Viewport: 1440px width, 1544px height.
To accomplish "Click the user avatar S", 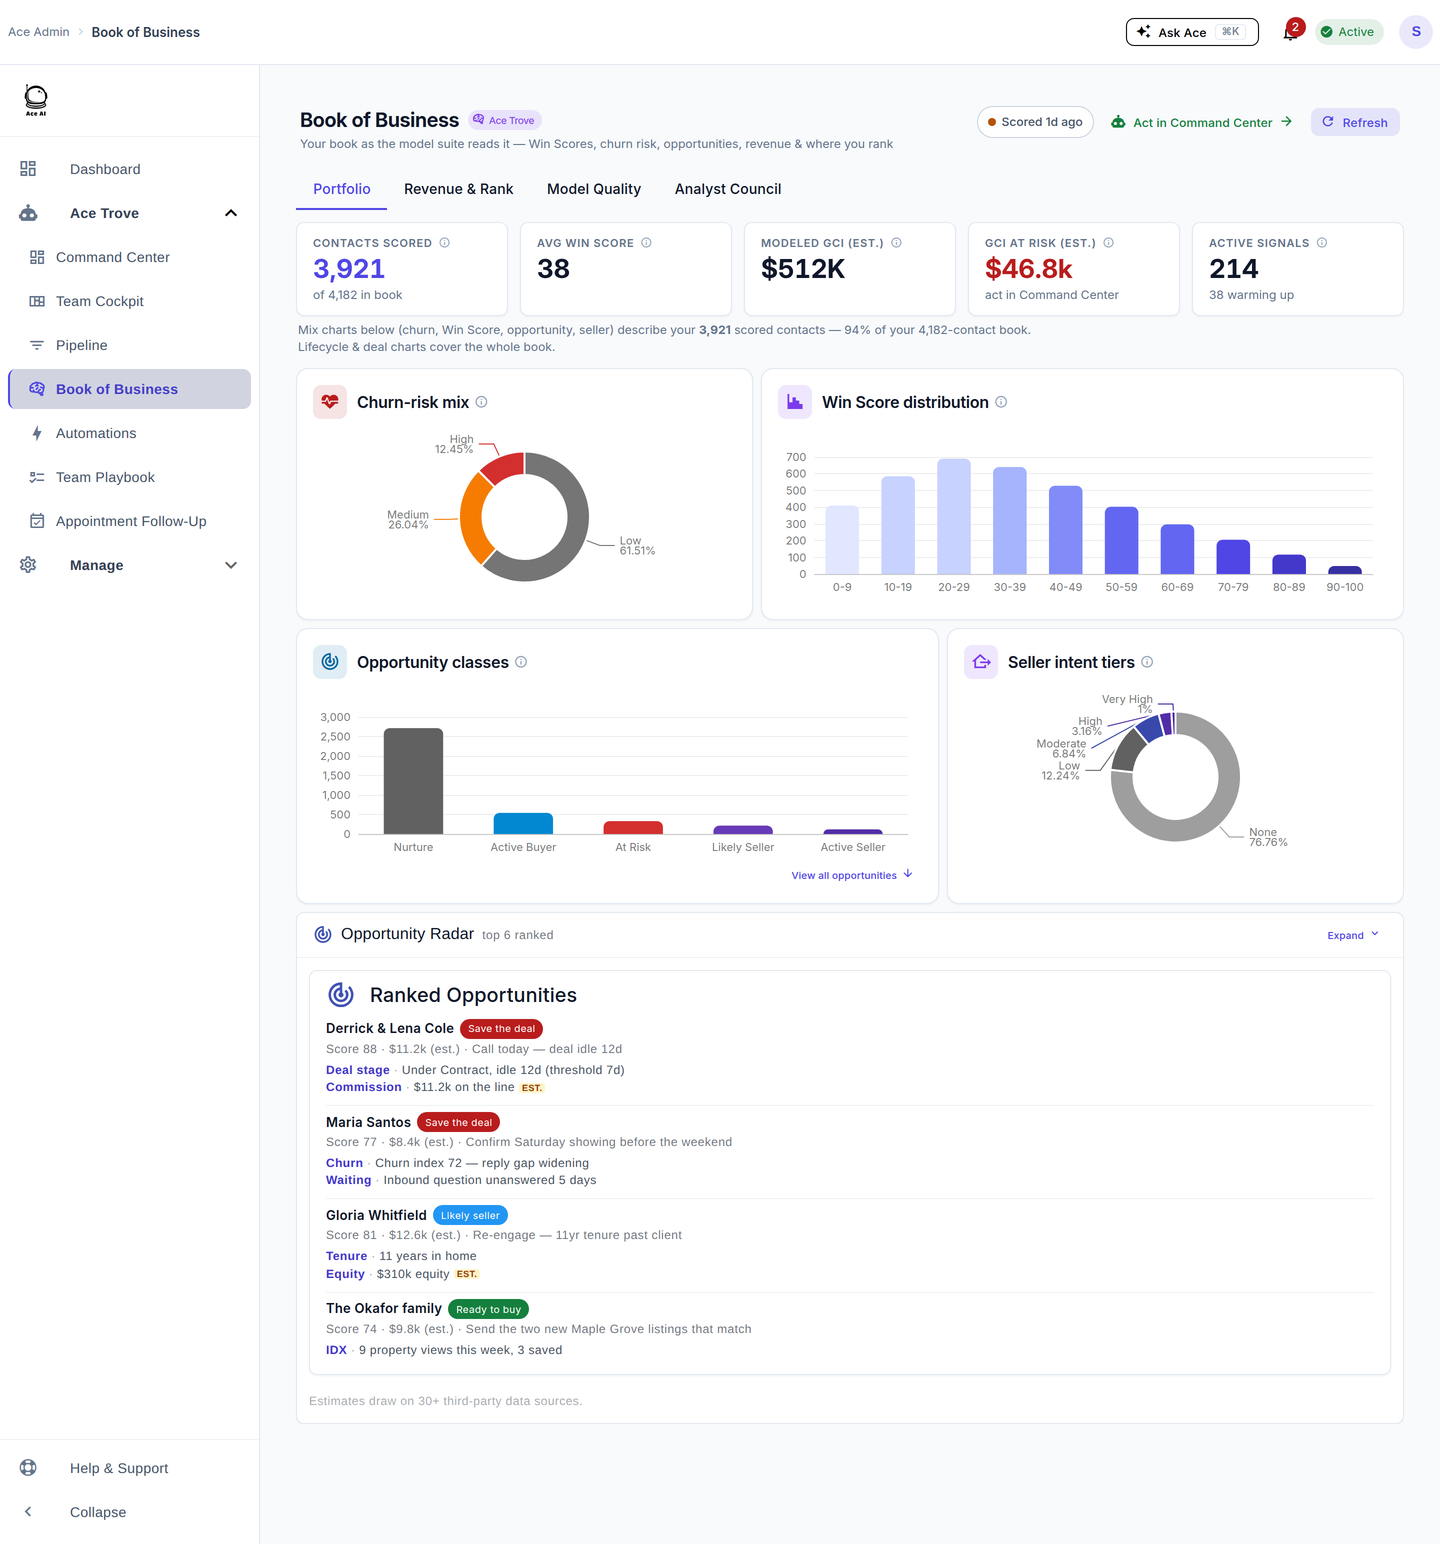I will [1416, 32].
